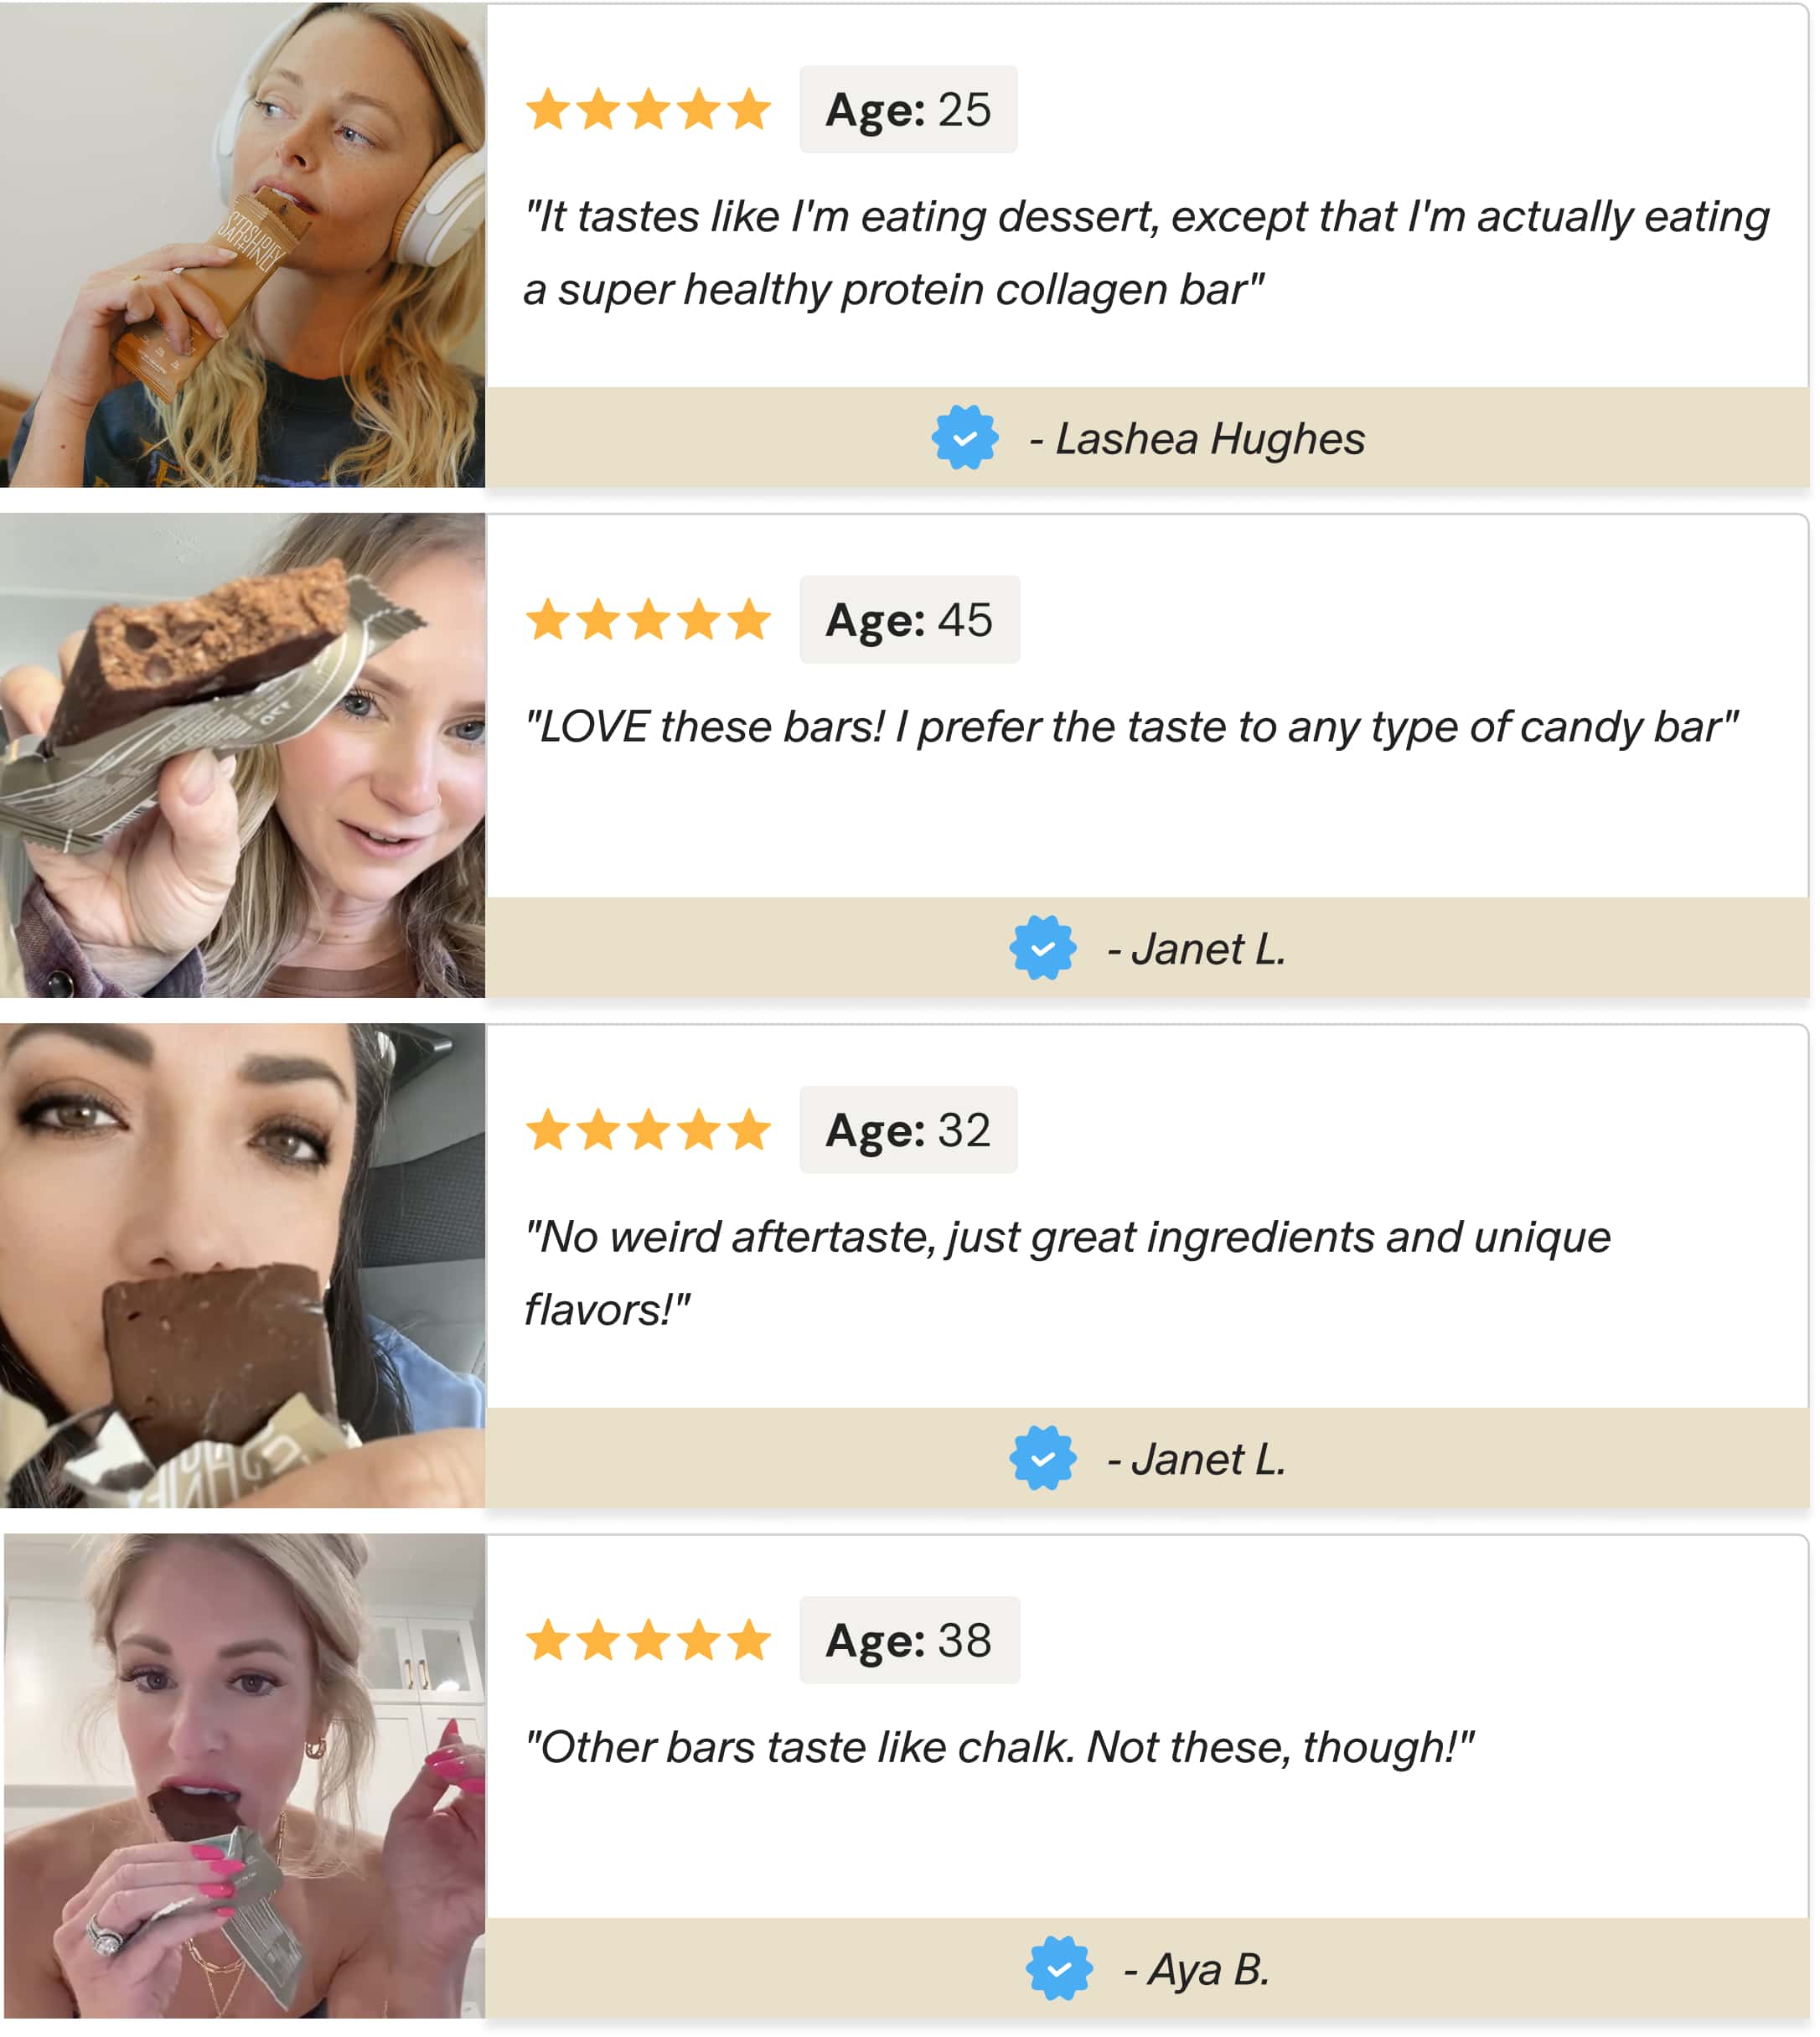Click the verified badge beside Lashea Hughes
This screenshot has height=2037, width=1820.
click(964, 438)
